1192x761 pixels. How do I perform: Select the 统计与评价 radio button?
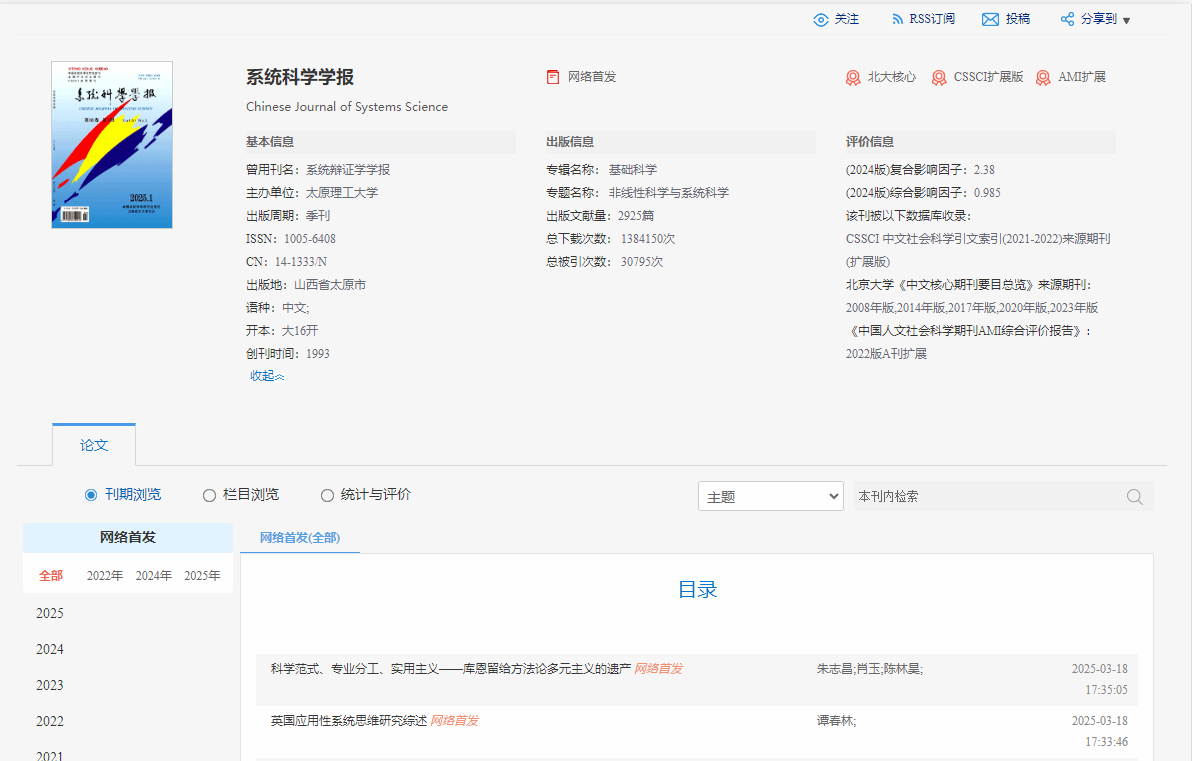(x=327, y=495)
